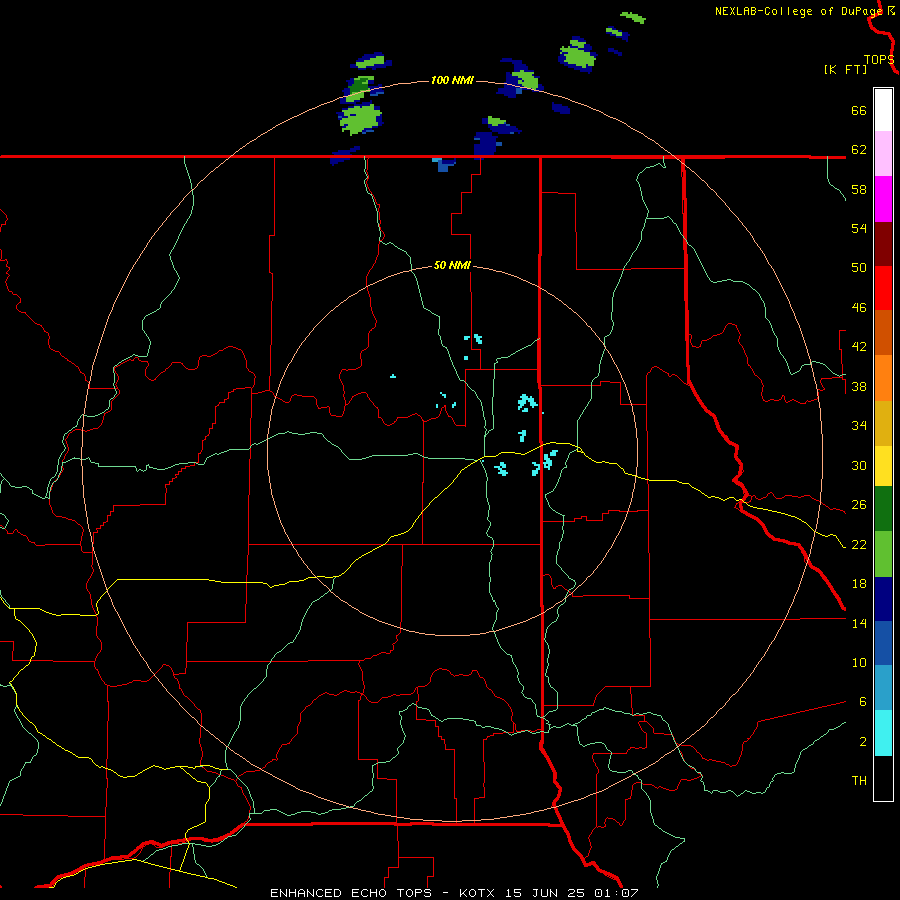Click the "15 JUN 25 01:07" timestamp
The width and height of the screenshot is (900, 900).
click(572, 893)
